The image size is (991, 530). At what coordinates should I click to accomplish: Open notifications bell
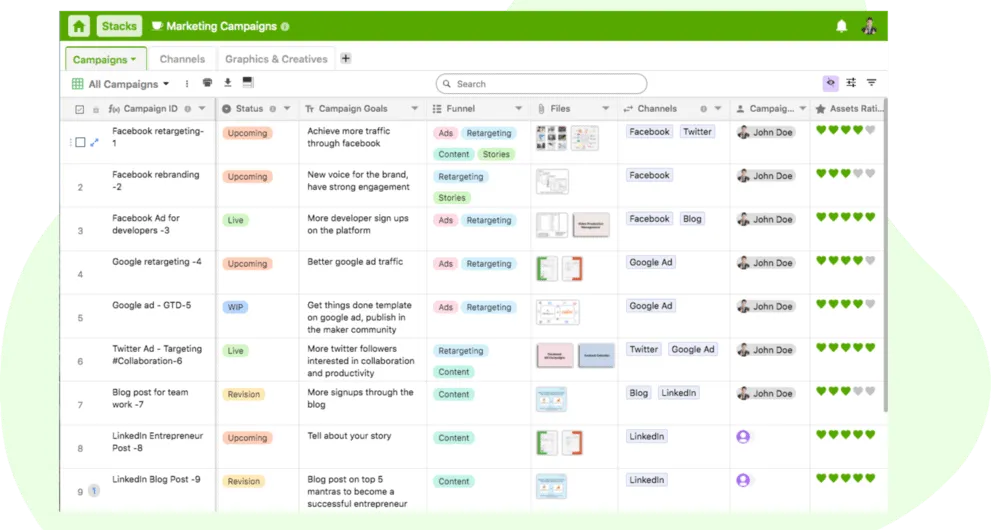click(841, 26)
